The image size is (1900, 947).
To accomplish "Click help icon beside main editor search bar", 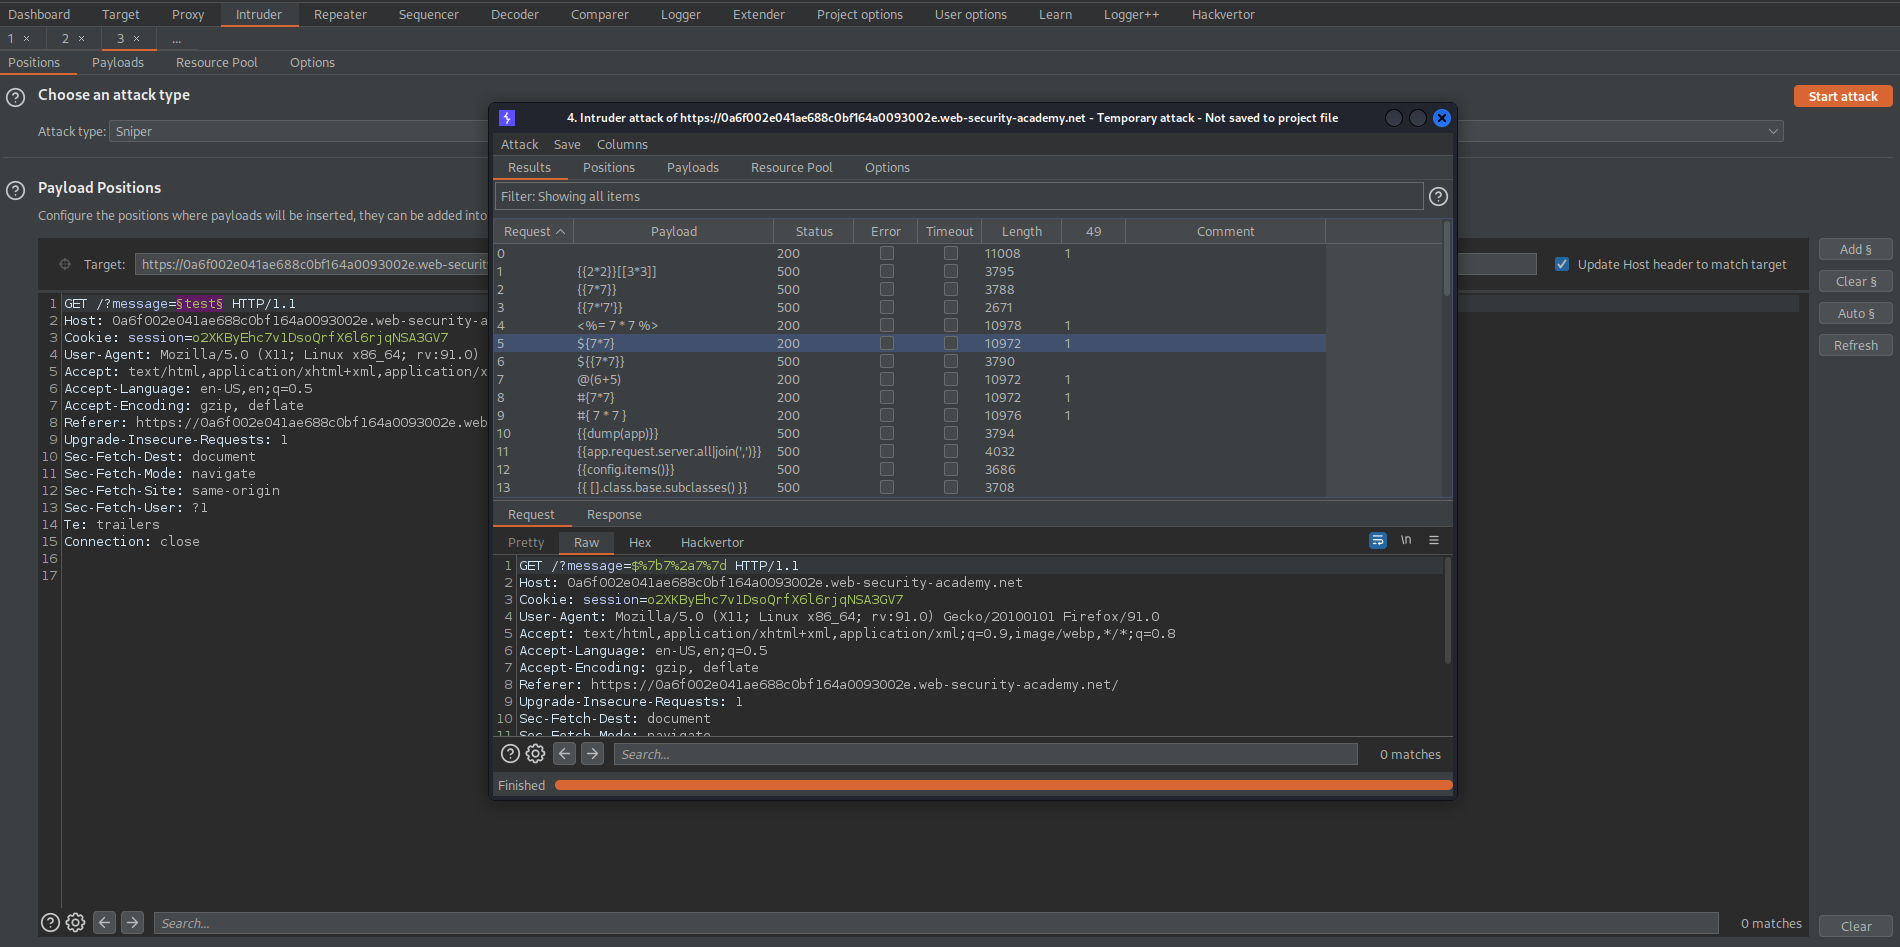I will [x=50, y=923].
